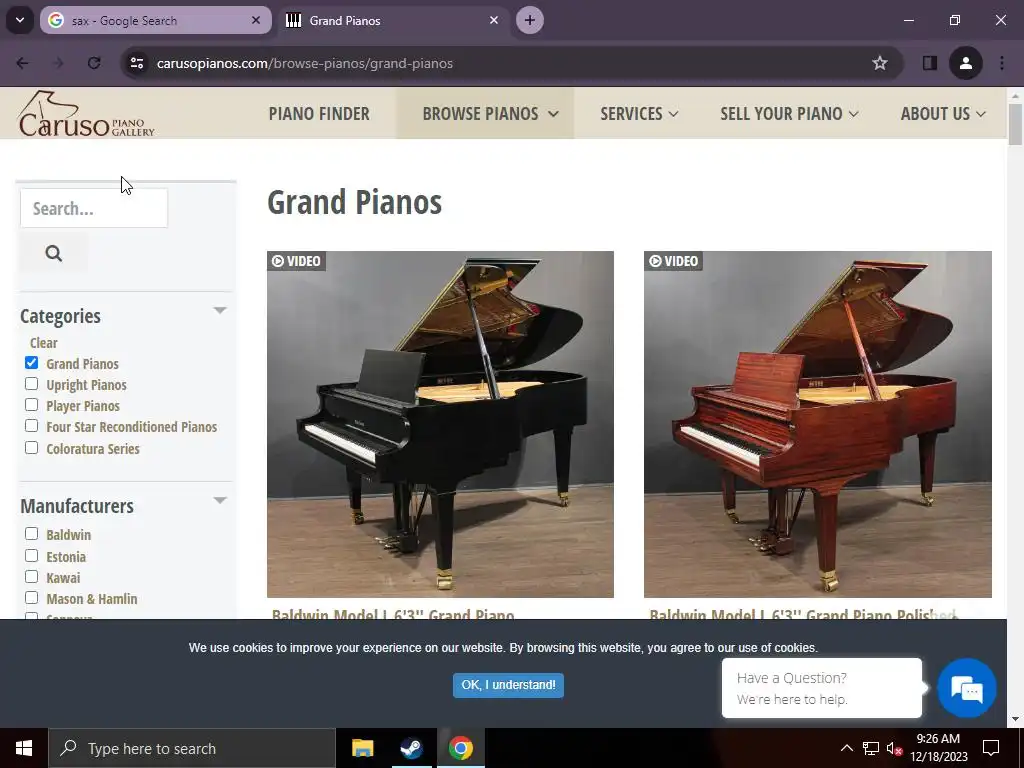The image size is (1024, 768).
Task: Open the Chrome profile avatar
Action: (x=966, y=63)
